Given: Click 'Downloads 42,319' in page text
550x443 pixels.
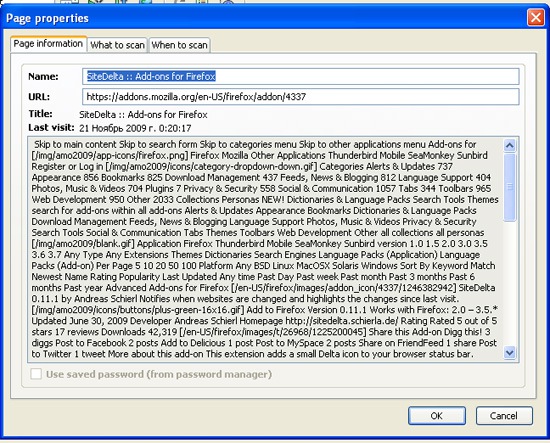Looking at the screenshot, I should click(139, 332).
